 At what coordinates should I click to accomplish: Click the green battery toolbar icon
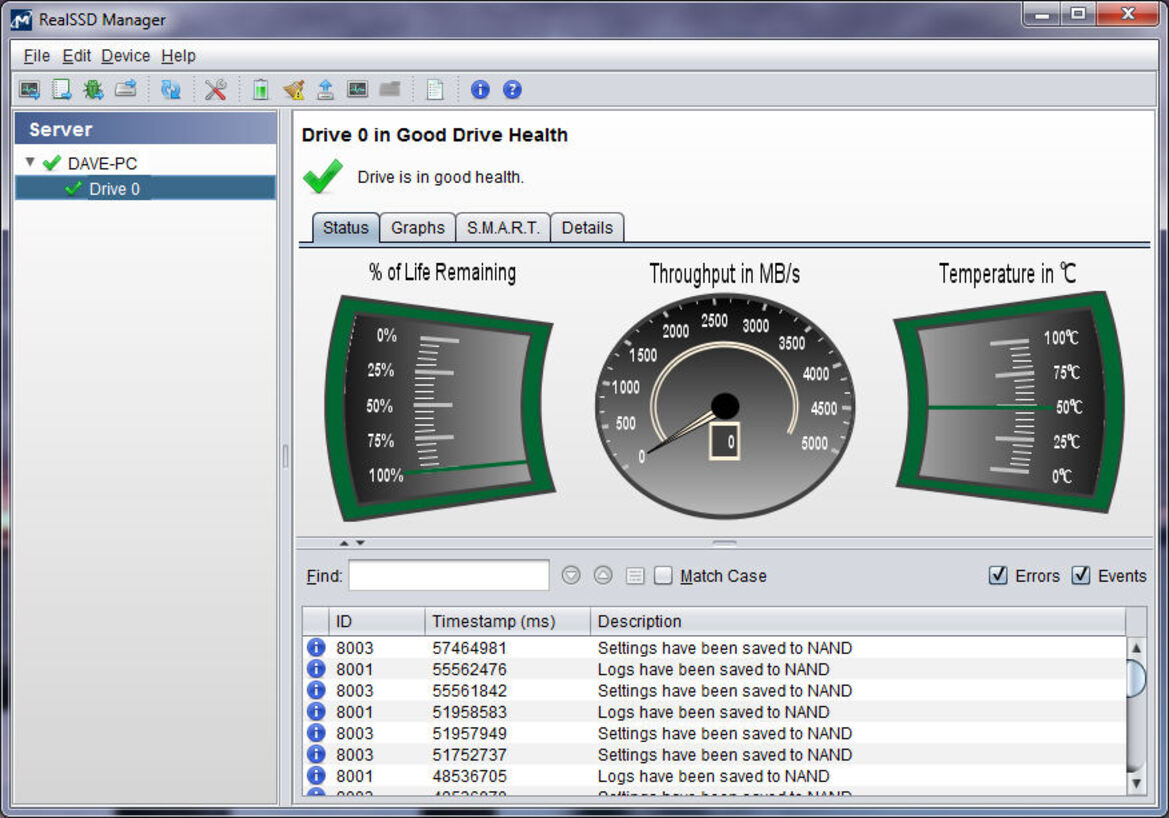click(x=260, y=90)
